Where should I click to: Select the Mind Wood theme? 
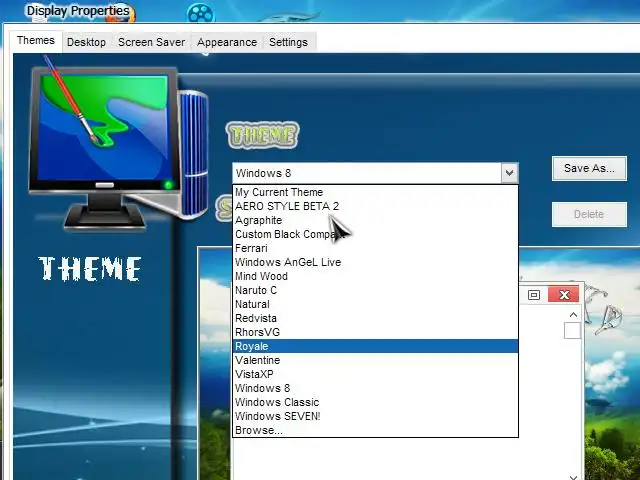tap(375, 276)
